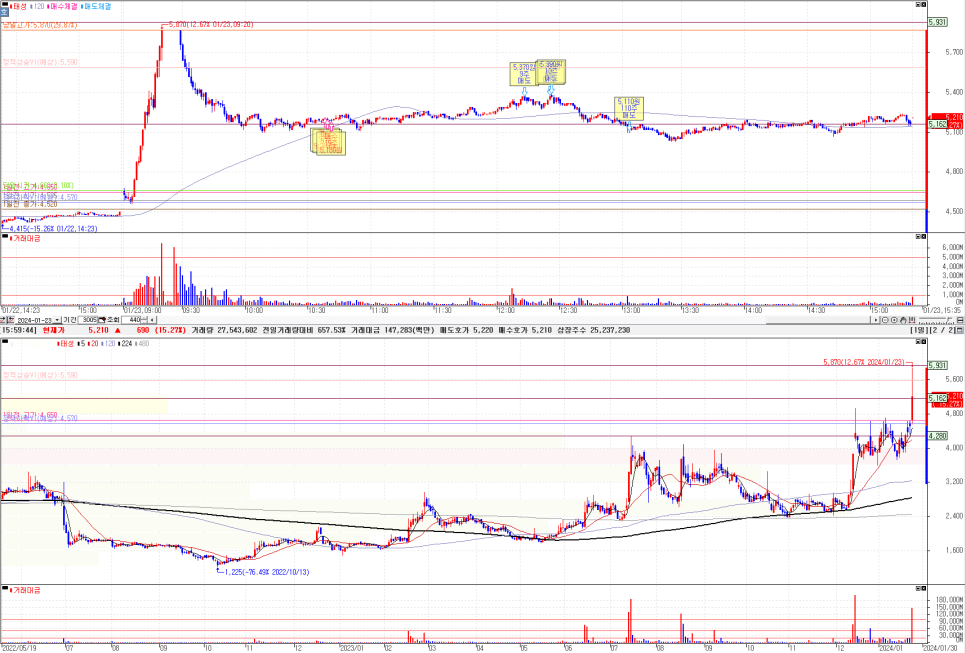This screenshot has height=653, width=966.
Task: Click the 태성 label in the daily chart legend
Action: pyautogui.click(x=67, y=344)
